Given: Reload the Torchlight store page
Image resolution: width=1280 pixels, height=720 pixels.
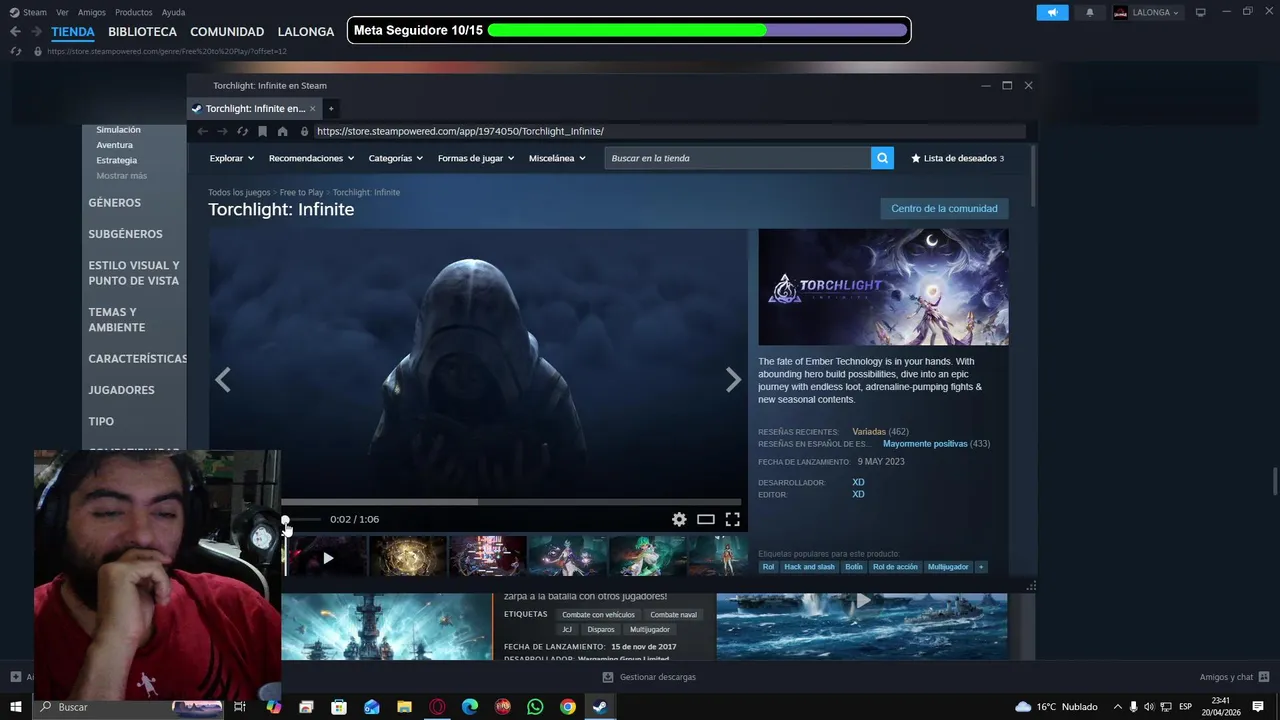Looking at the screenshot, I should tap(242, 131).
